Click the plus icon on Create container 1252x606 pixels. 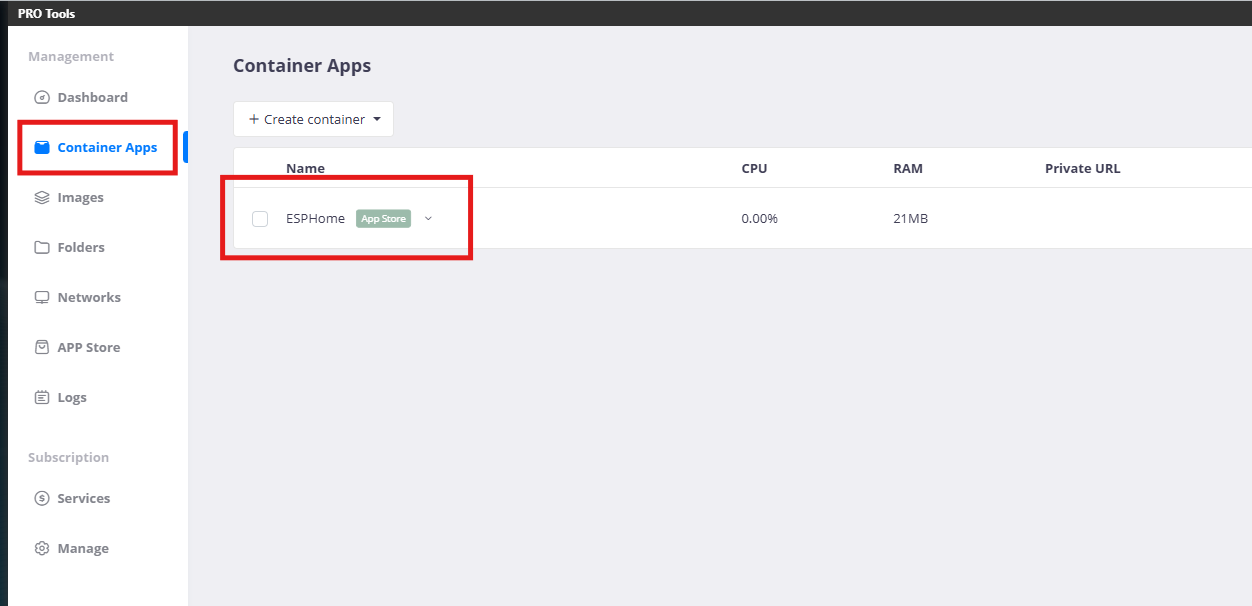point(254,119)
